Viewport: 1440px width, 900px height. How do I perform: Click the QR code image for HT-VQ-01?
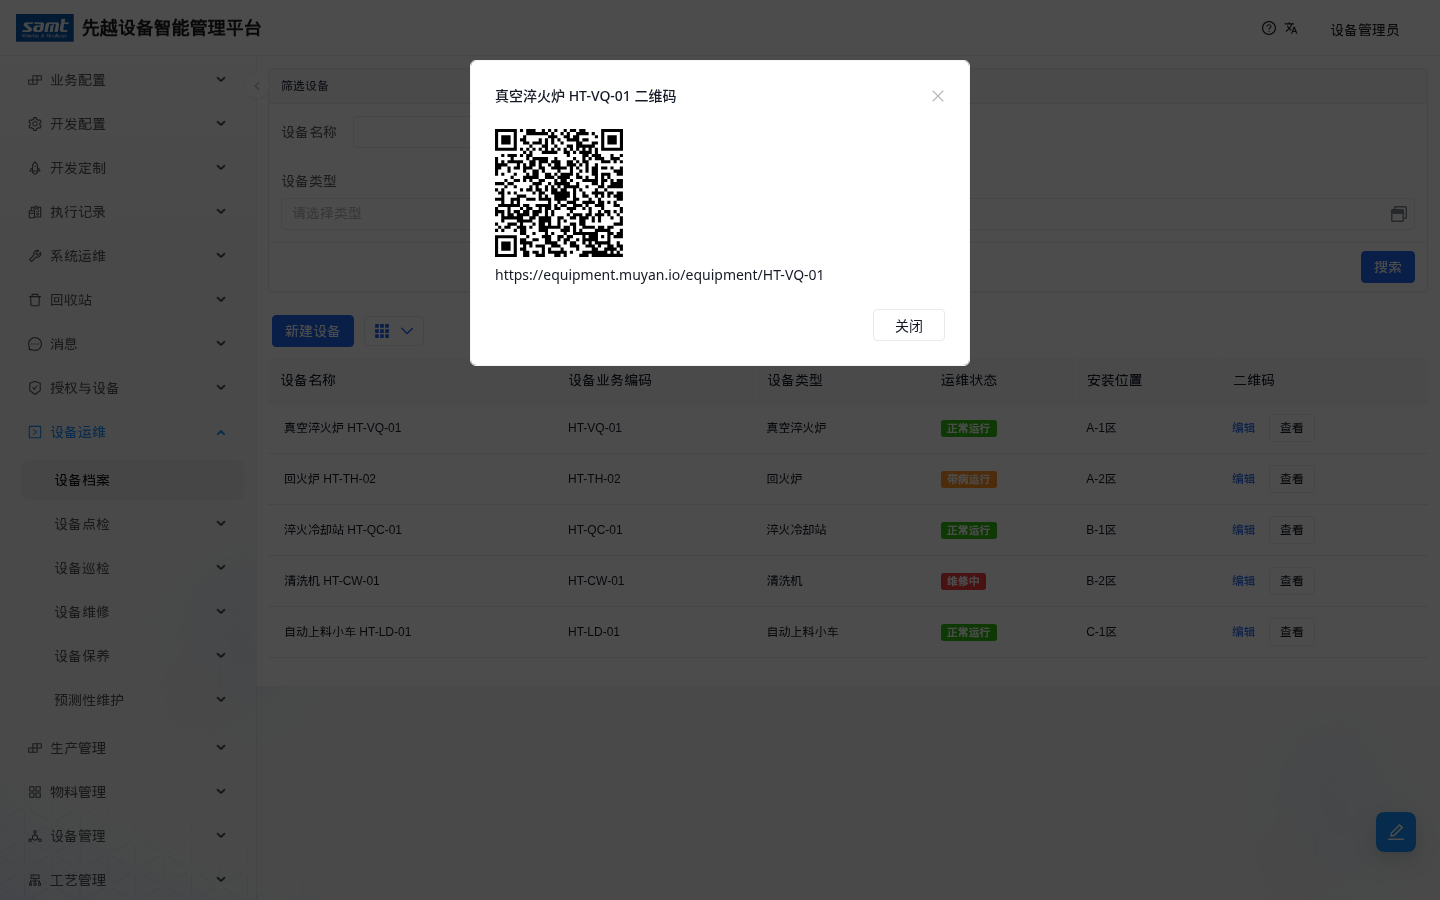(559, 193)
